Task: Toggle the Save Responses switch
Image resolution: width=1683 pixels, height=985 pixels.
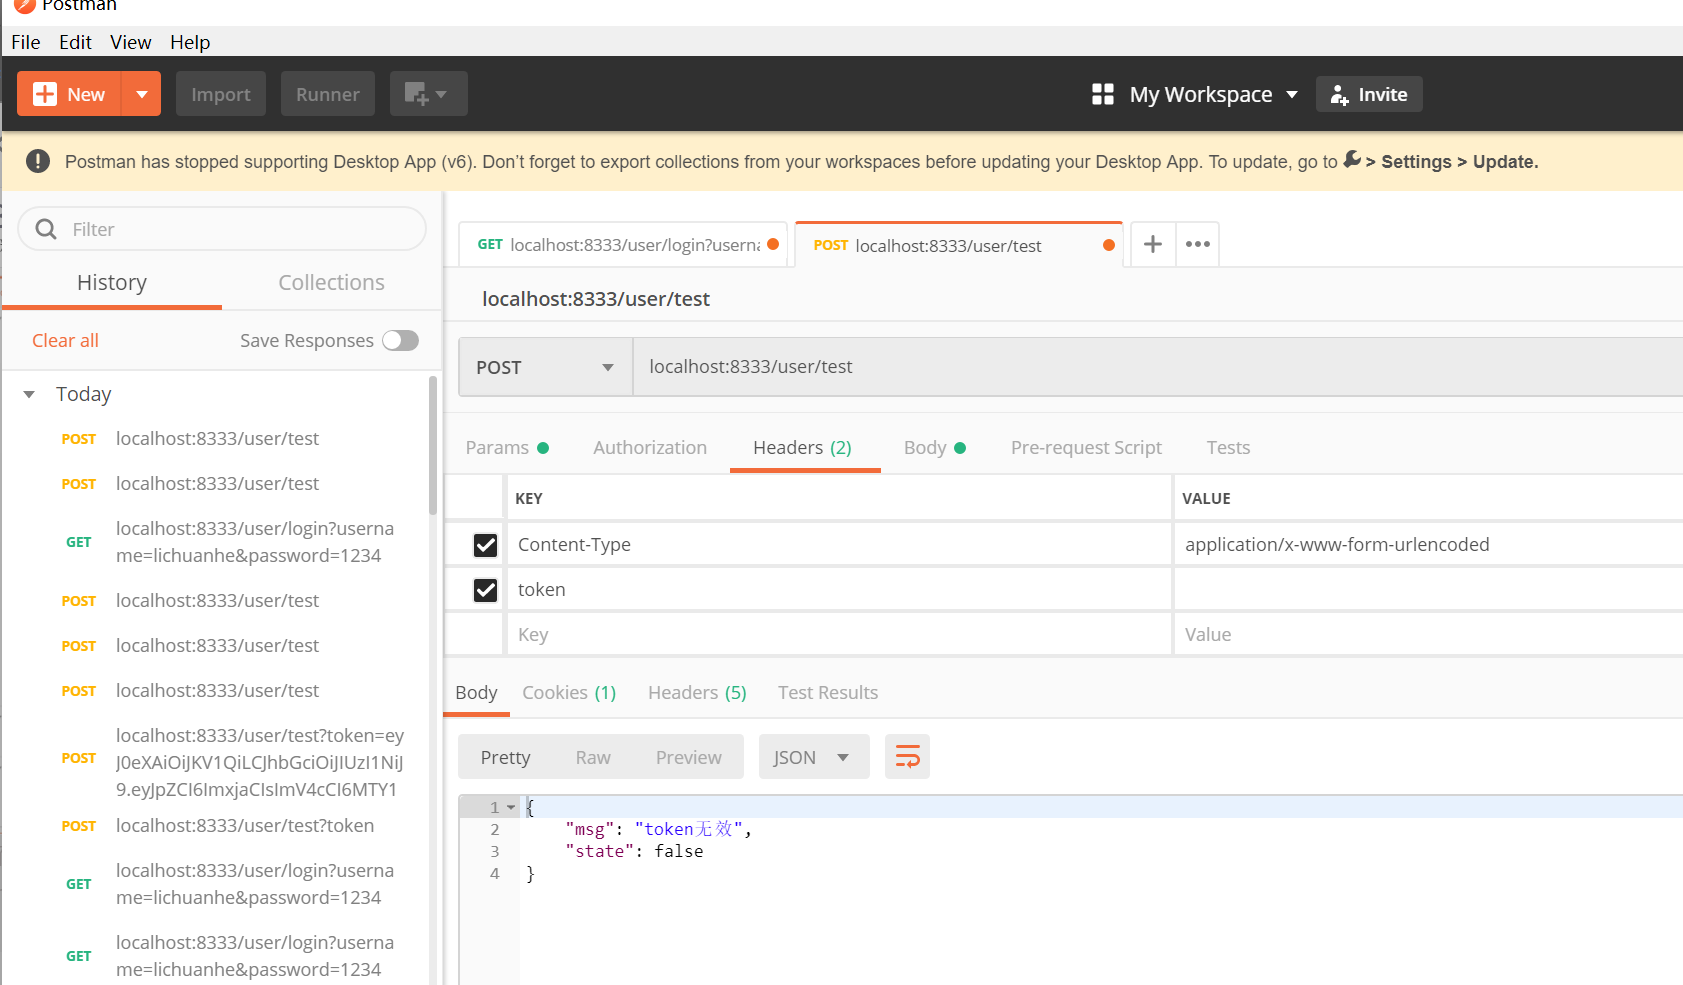Action: click(x=400, y=340)
